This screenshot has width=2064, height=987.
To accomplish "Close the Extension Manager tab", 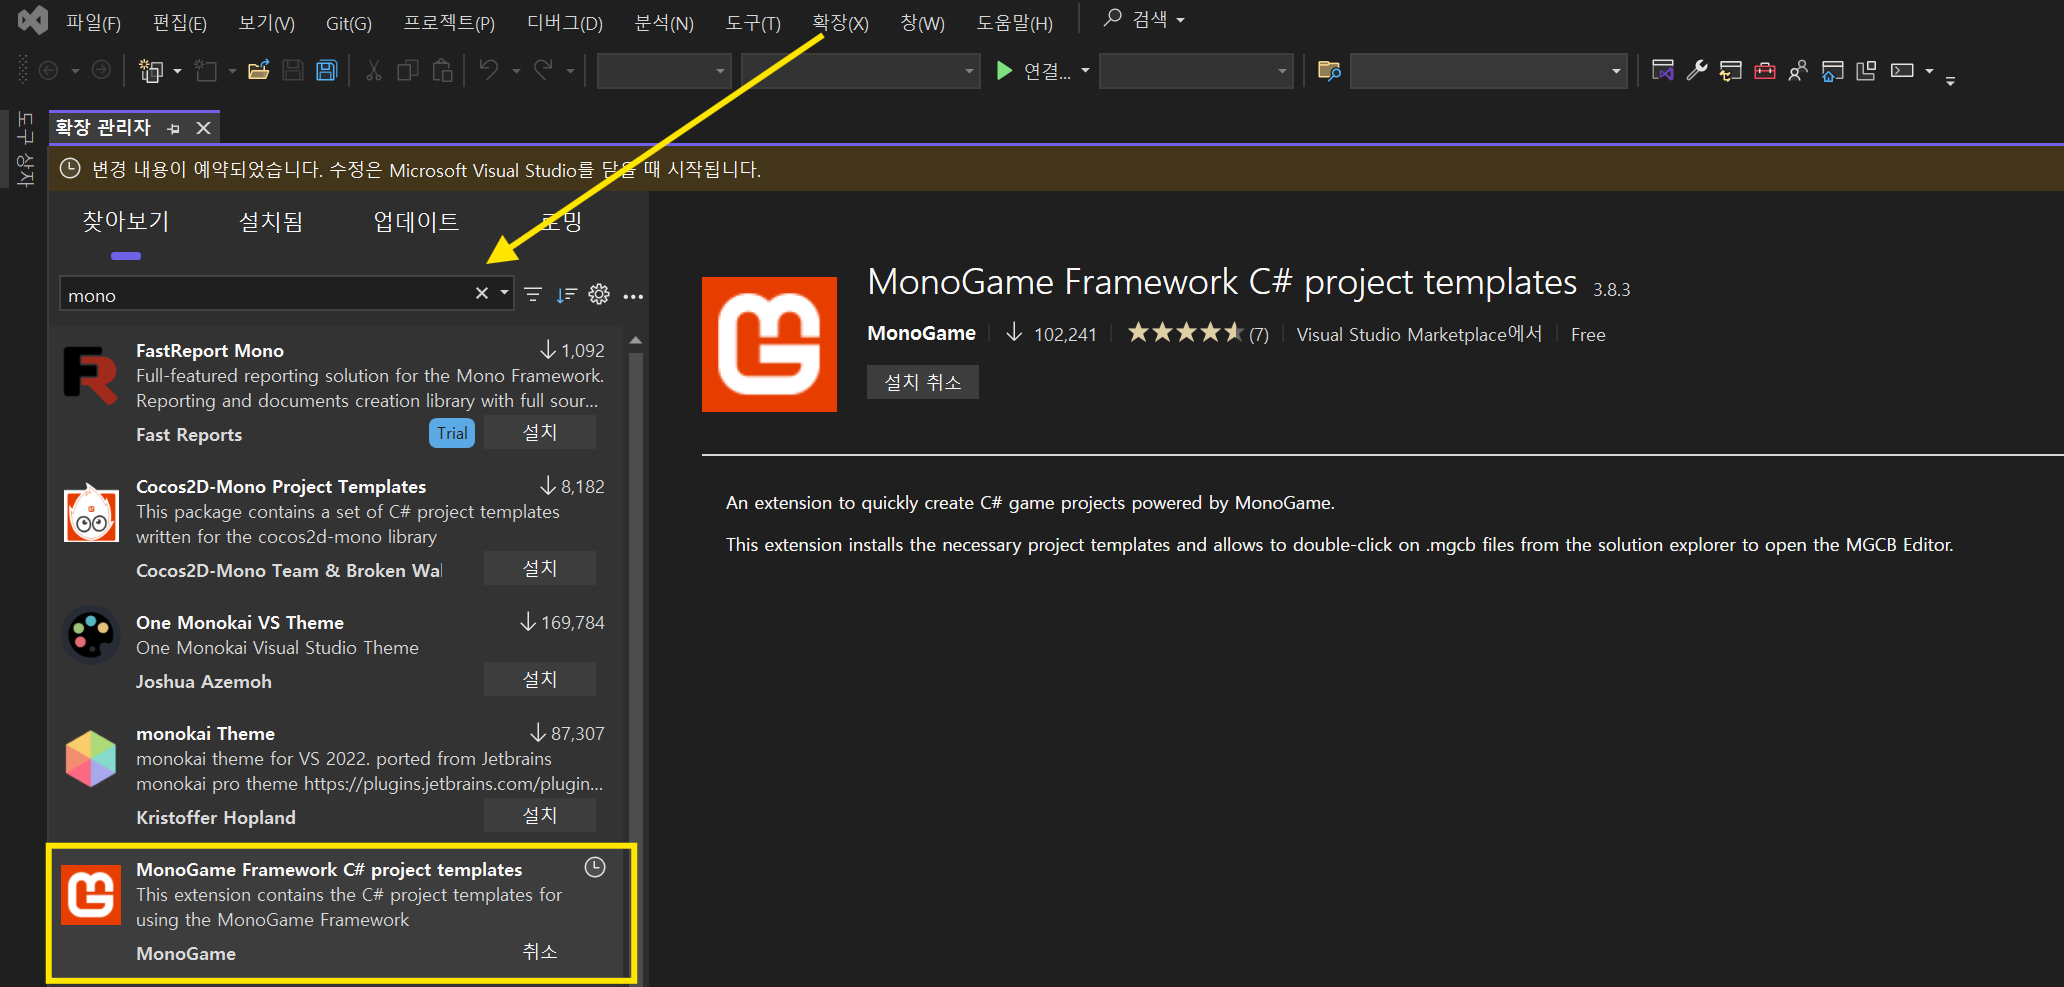I will pyautogui.click(x=203, y=128).
